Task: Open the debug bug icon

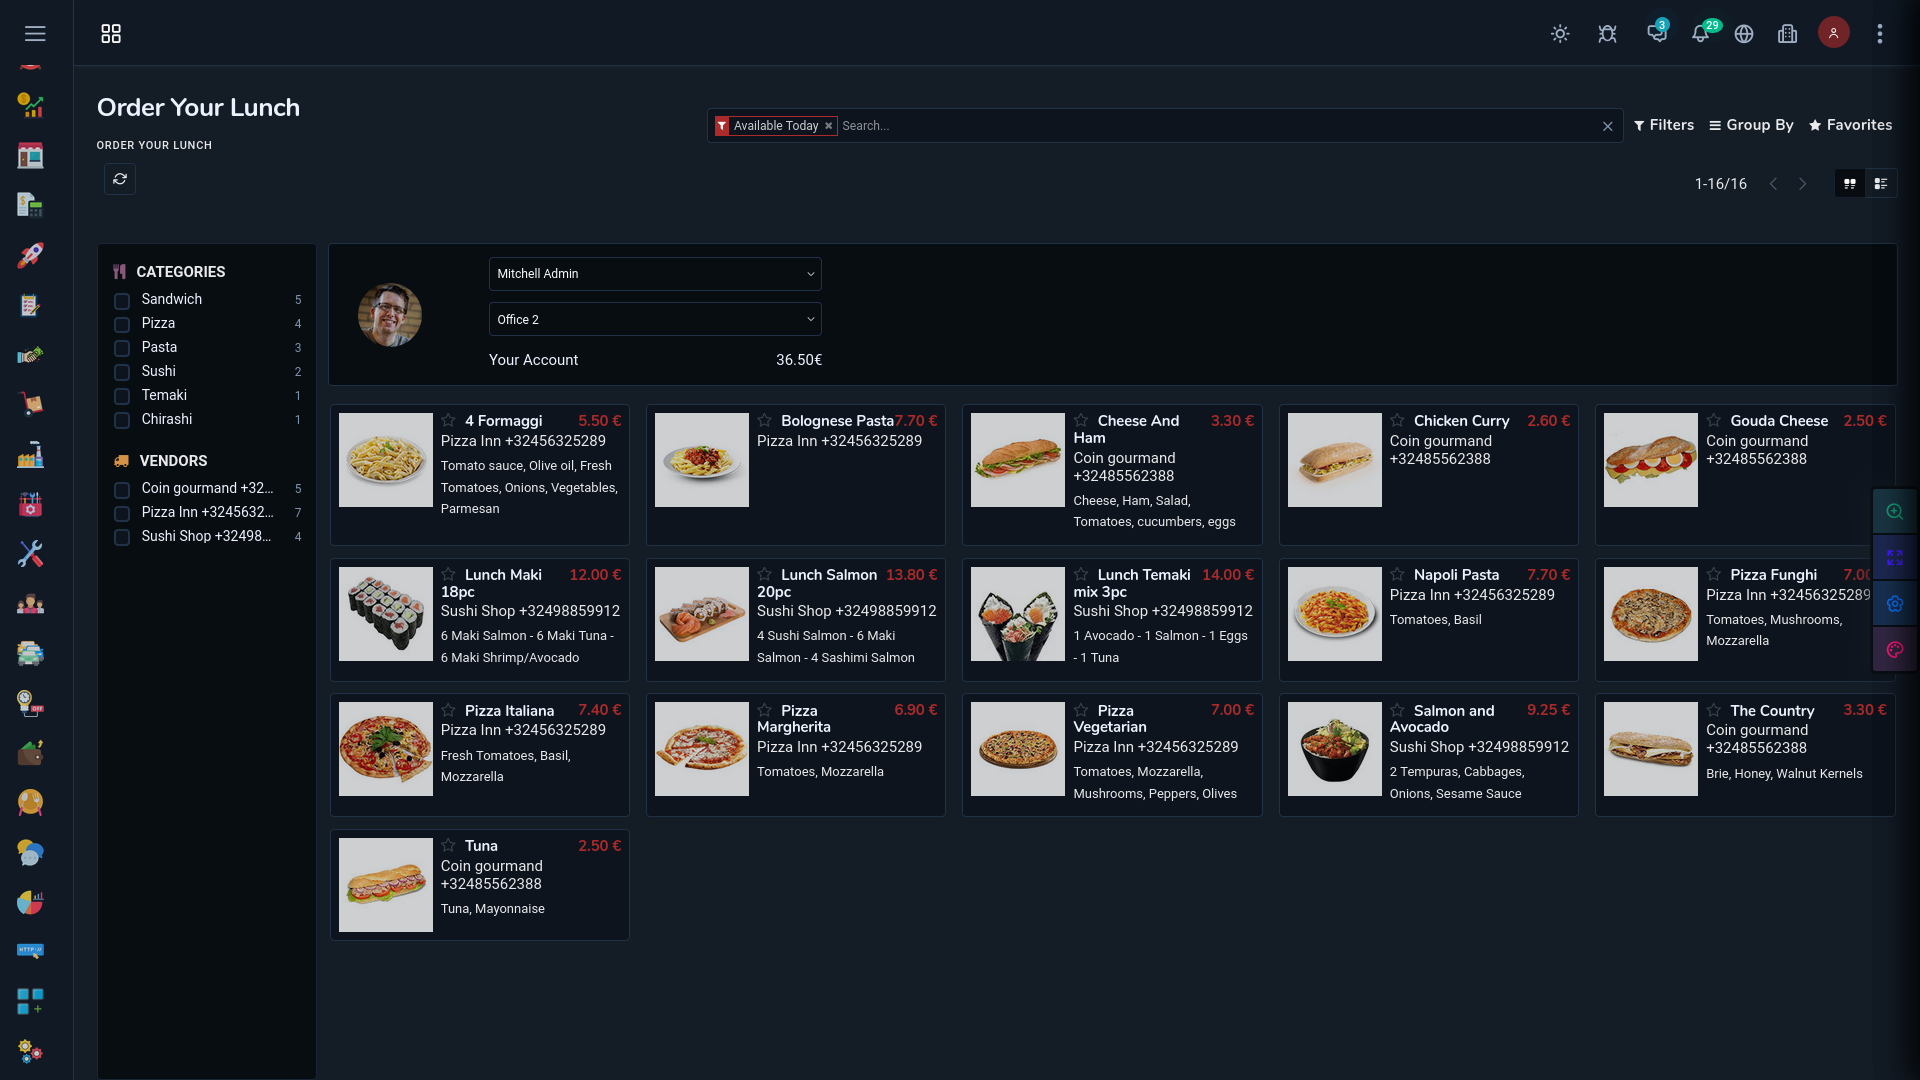Action: [x=1607, y=34]
